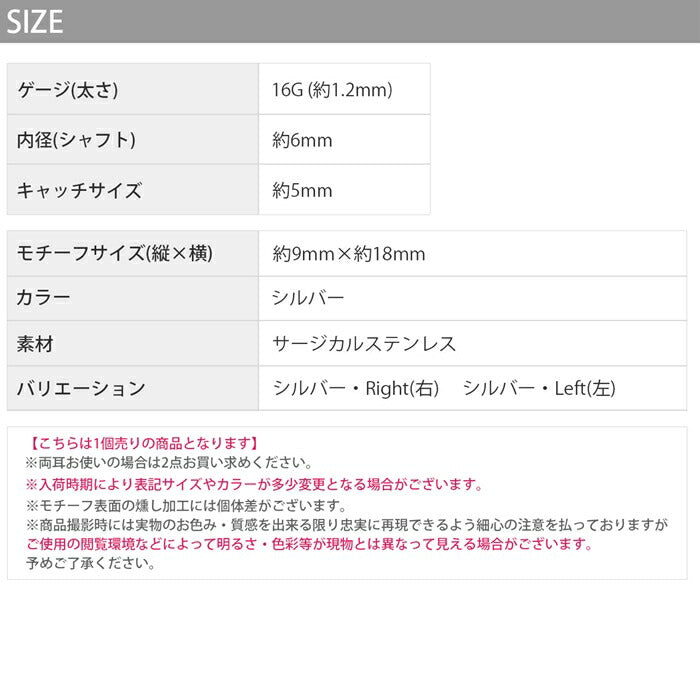
Task: Select the 約5mm catch size value
Action: [x=302, y=190]
